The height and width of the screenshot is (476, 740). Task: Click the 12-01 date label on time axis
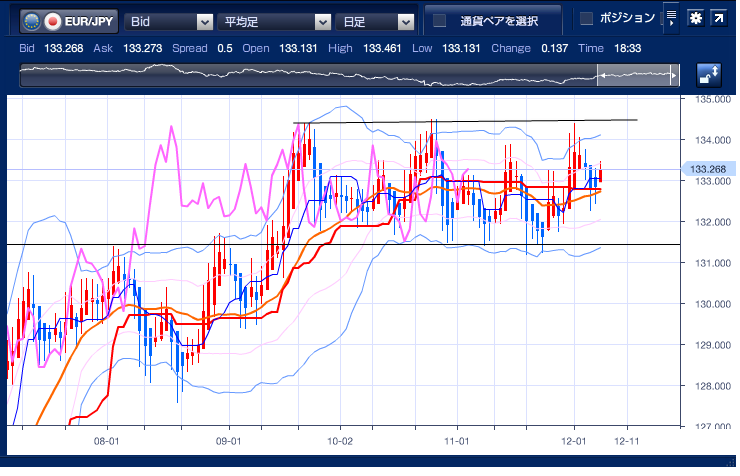tap(573, 441)
